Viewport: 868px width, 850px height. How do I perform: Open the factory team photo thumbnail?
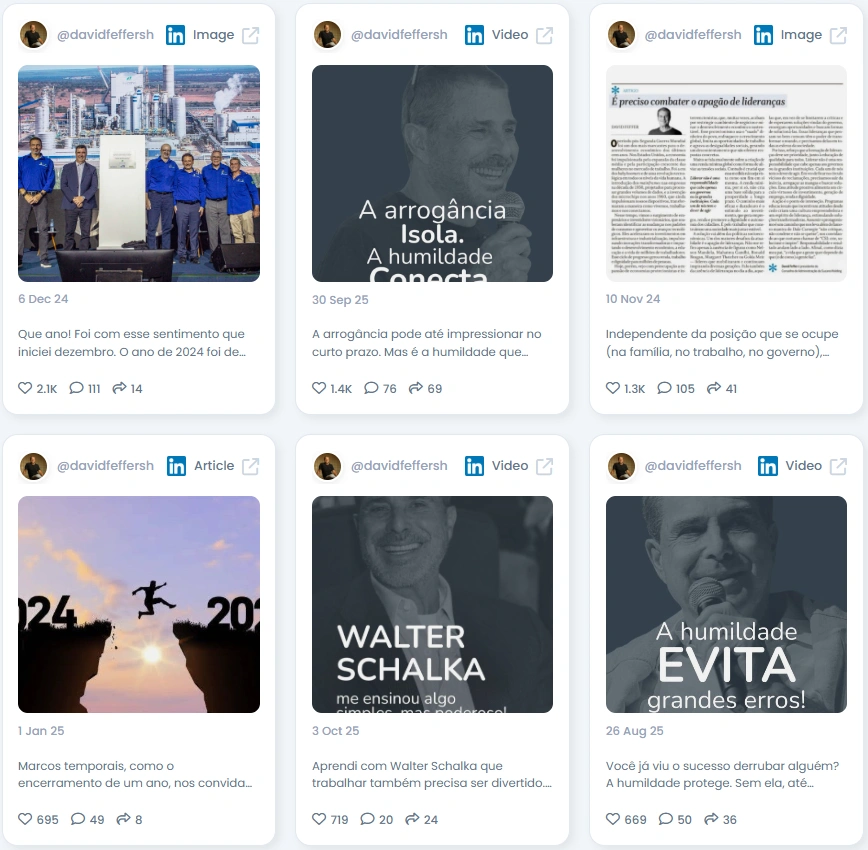(x=139, y=173)
